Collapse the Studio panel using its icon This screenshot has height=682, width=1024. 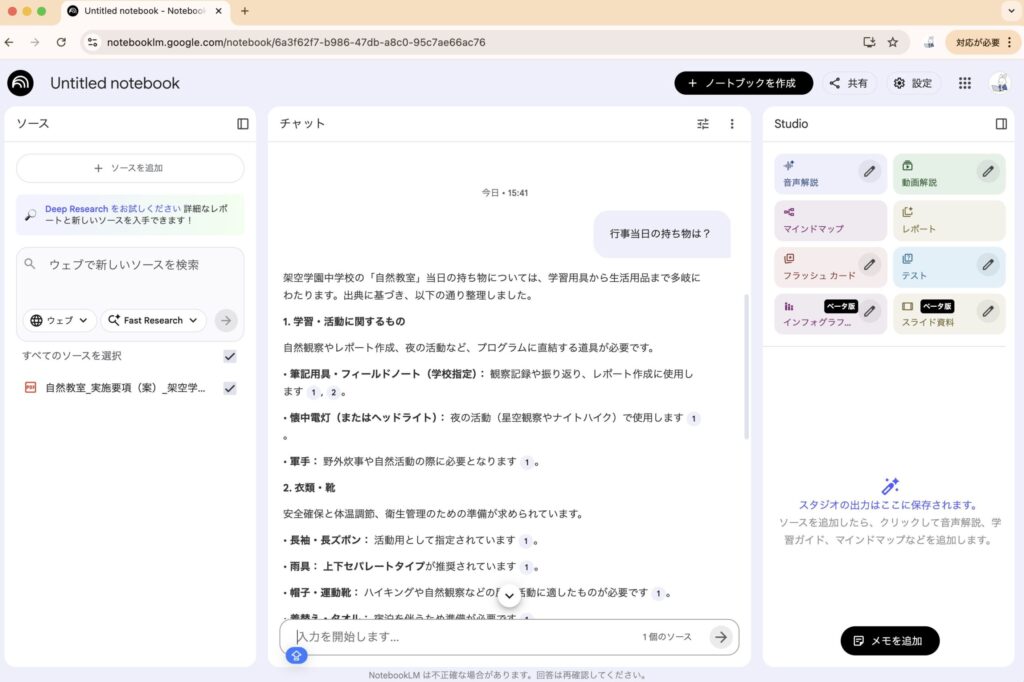point(1001,124)
